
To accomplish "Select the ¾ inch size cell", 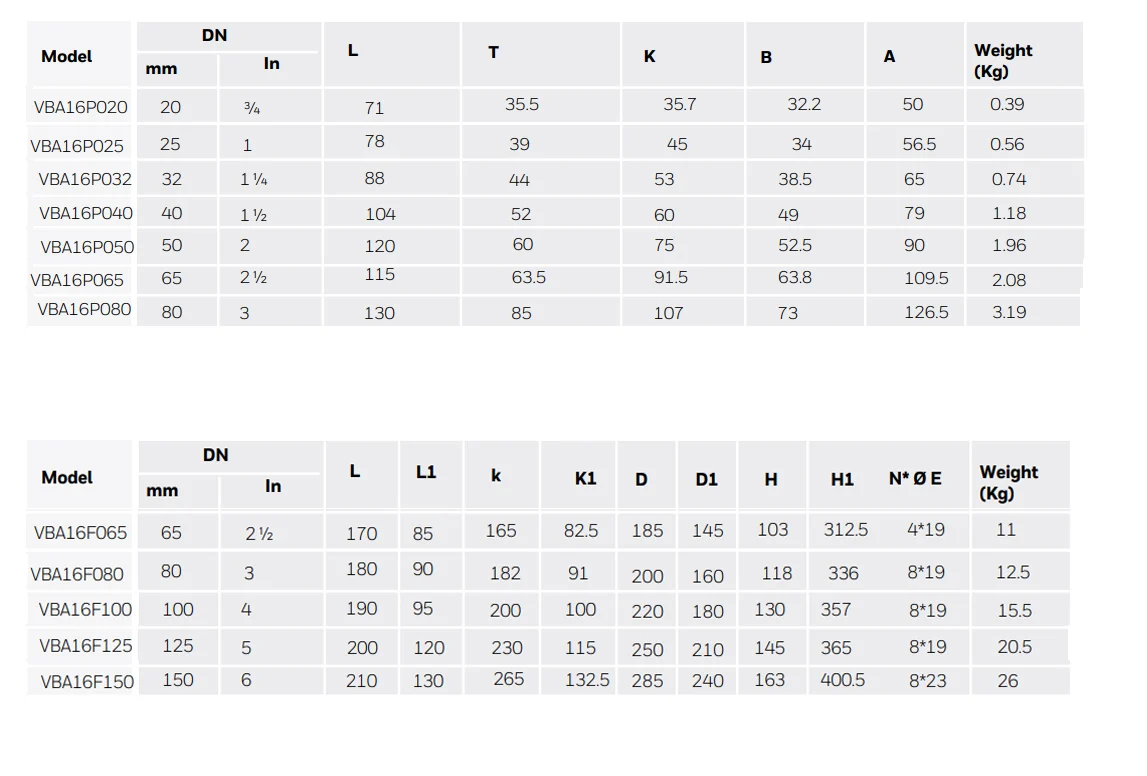I will [x=252, y=108].
